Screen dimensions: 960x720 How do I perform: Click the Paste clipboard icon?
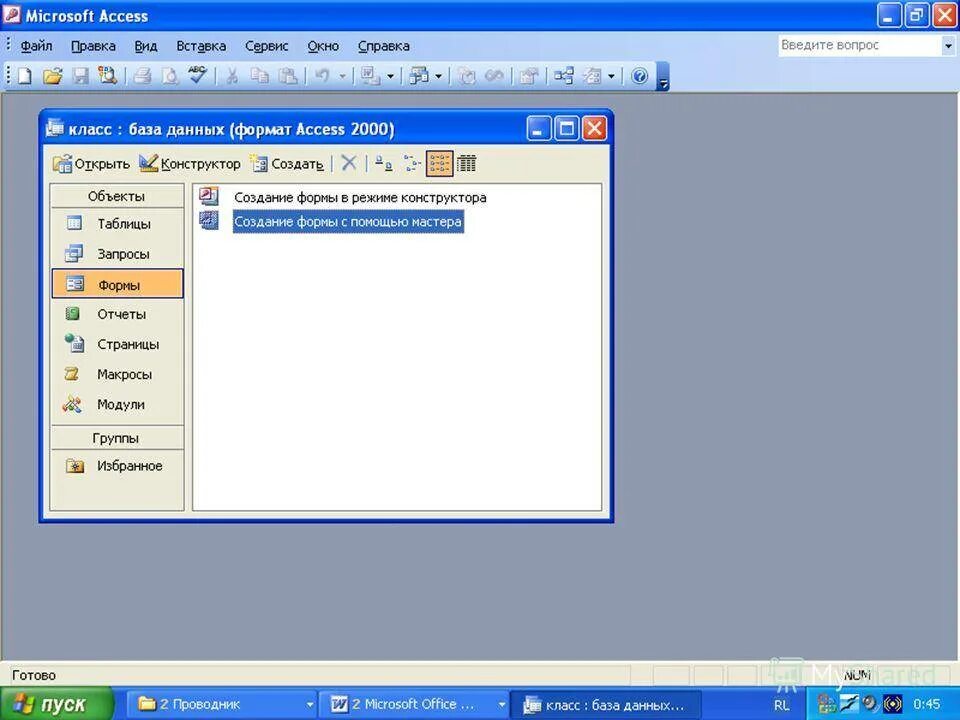coord(288,76)
